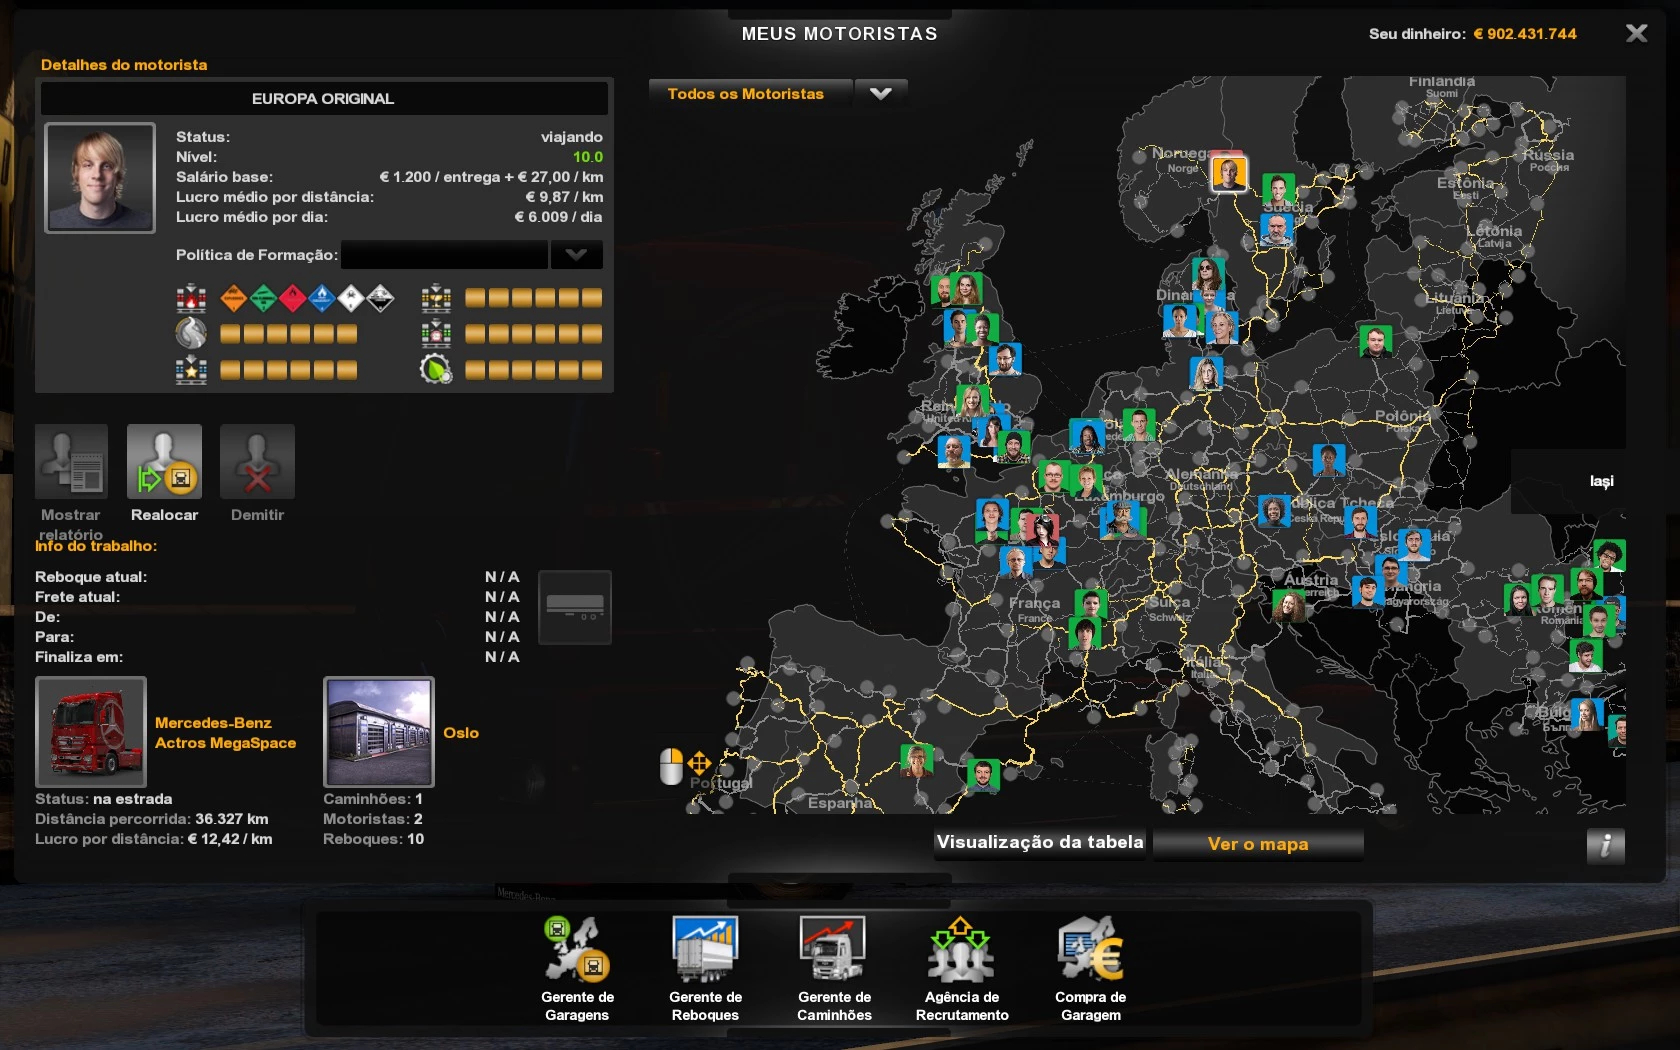
Task: Click the map info icon
Action: (x=1605, y=845)
